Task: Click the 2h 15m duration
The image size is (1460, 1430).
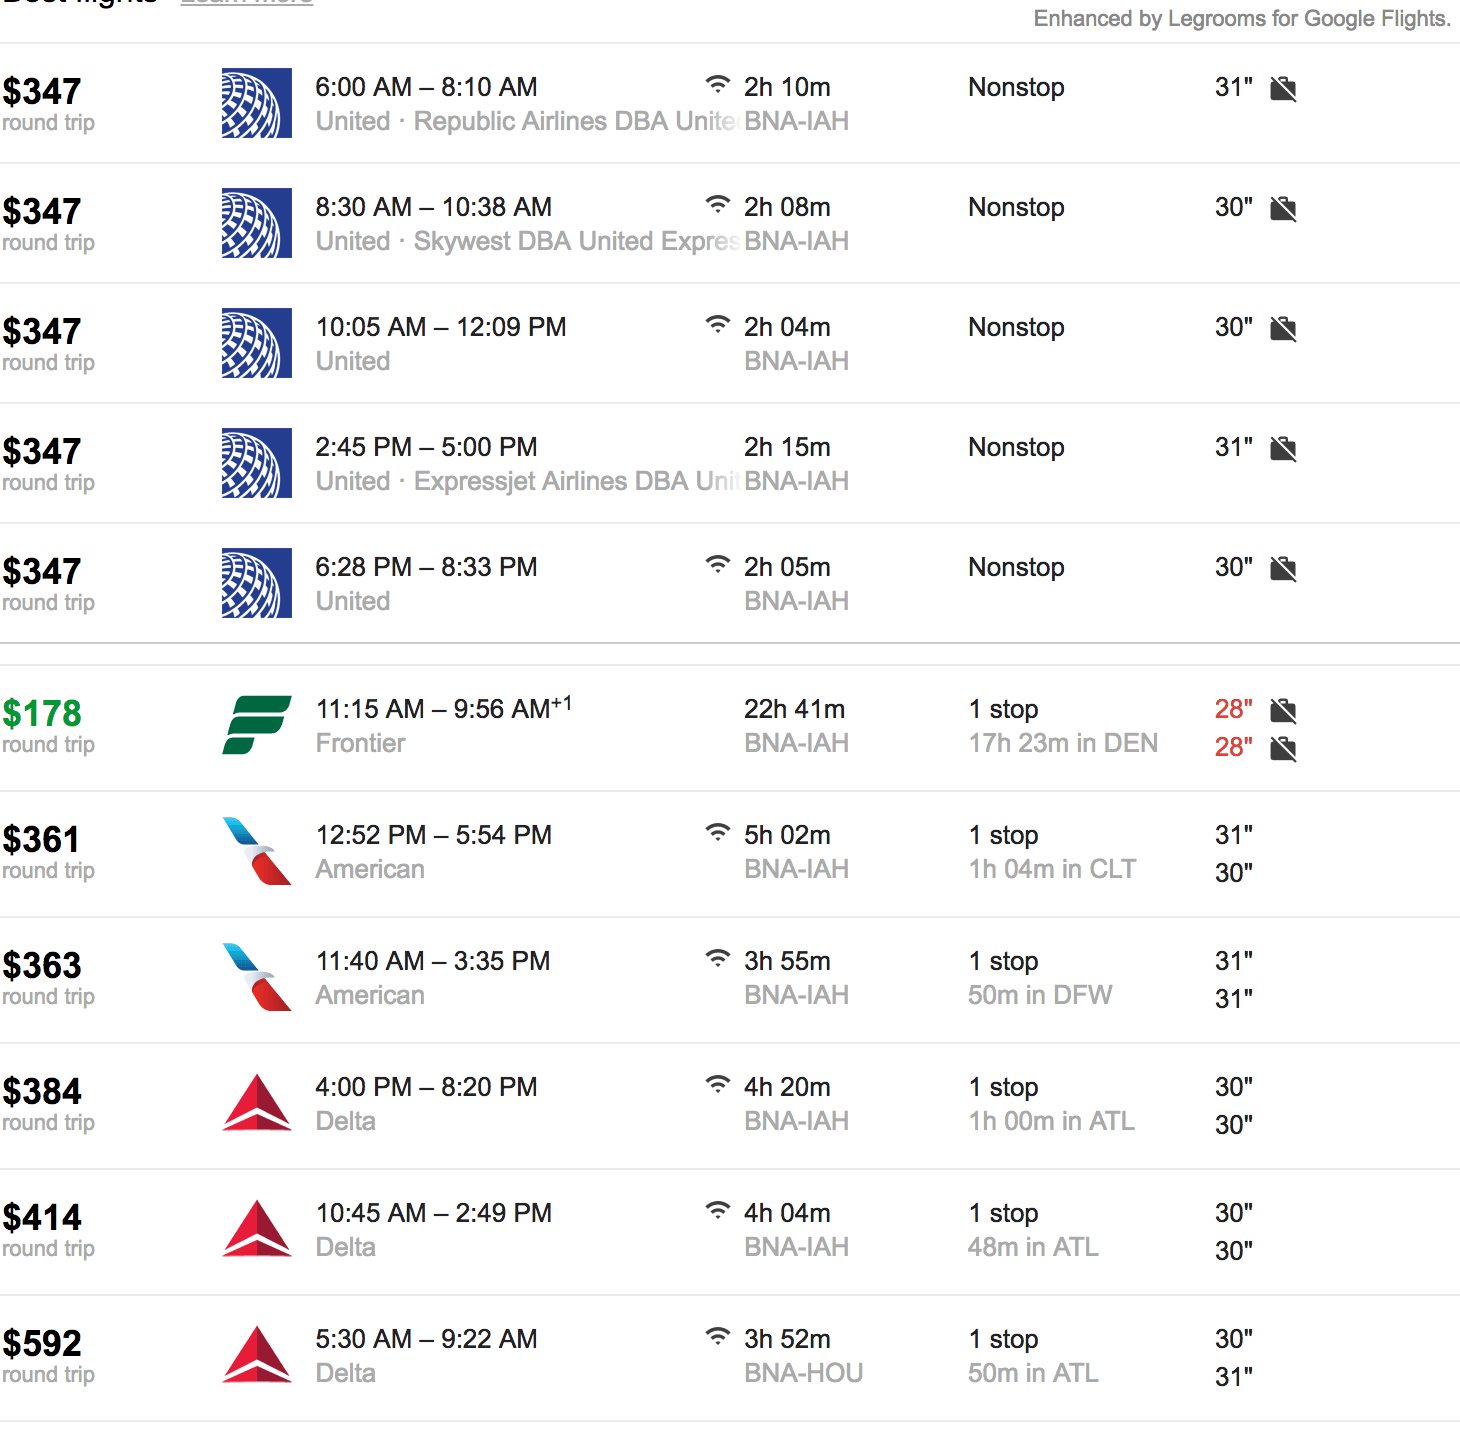Action: [x=788, y=447]
